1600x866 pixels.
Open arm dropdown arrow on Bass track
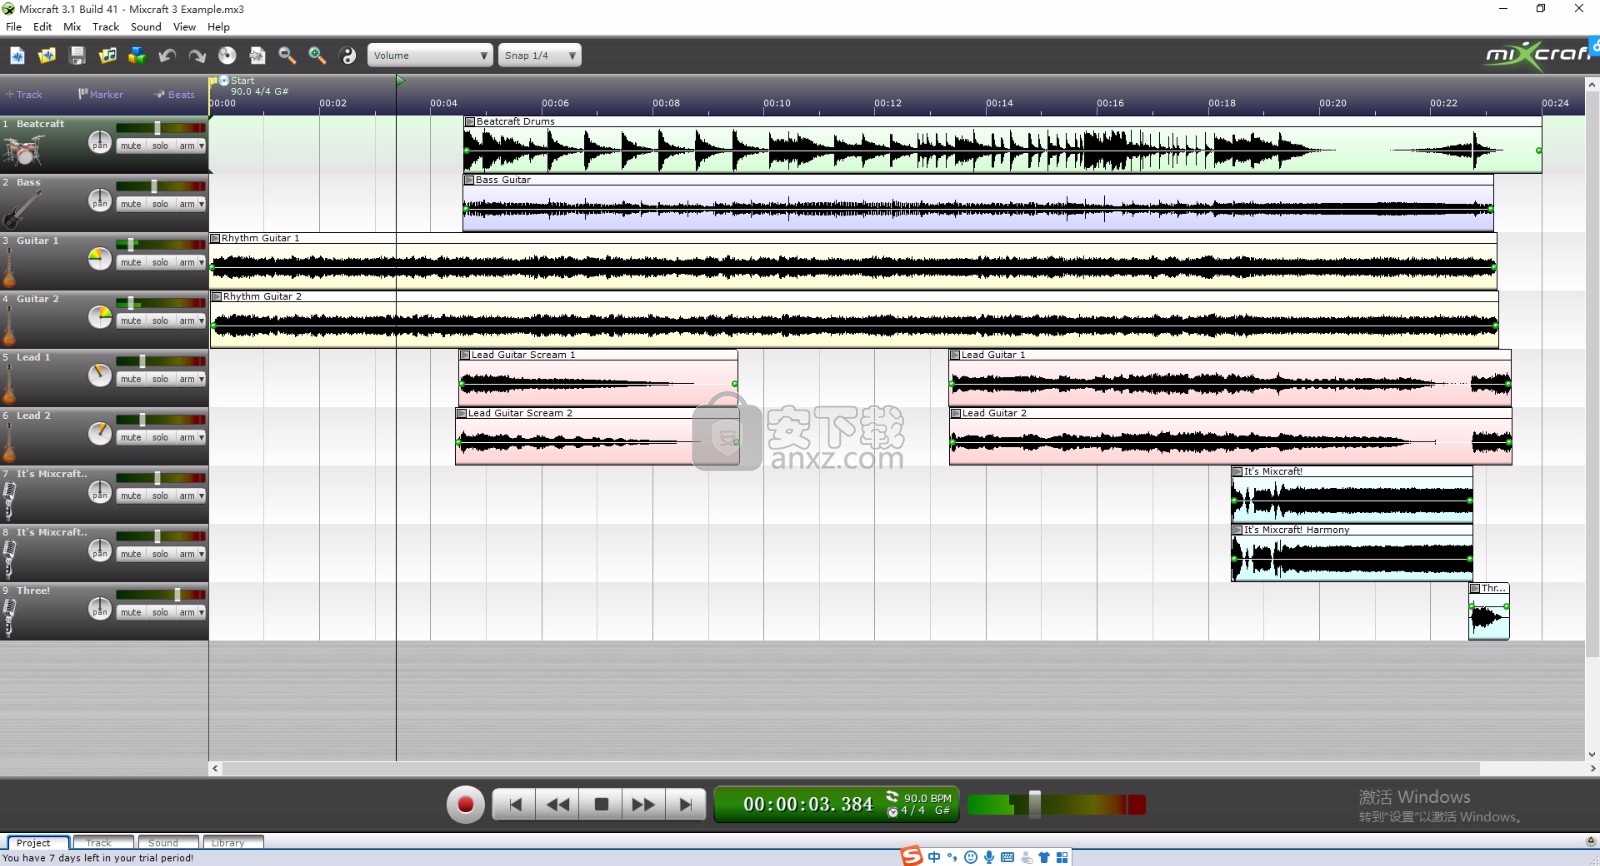click(201, 204)
